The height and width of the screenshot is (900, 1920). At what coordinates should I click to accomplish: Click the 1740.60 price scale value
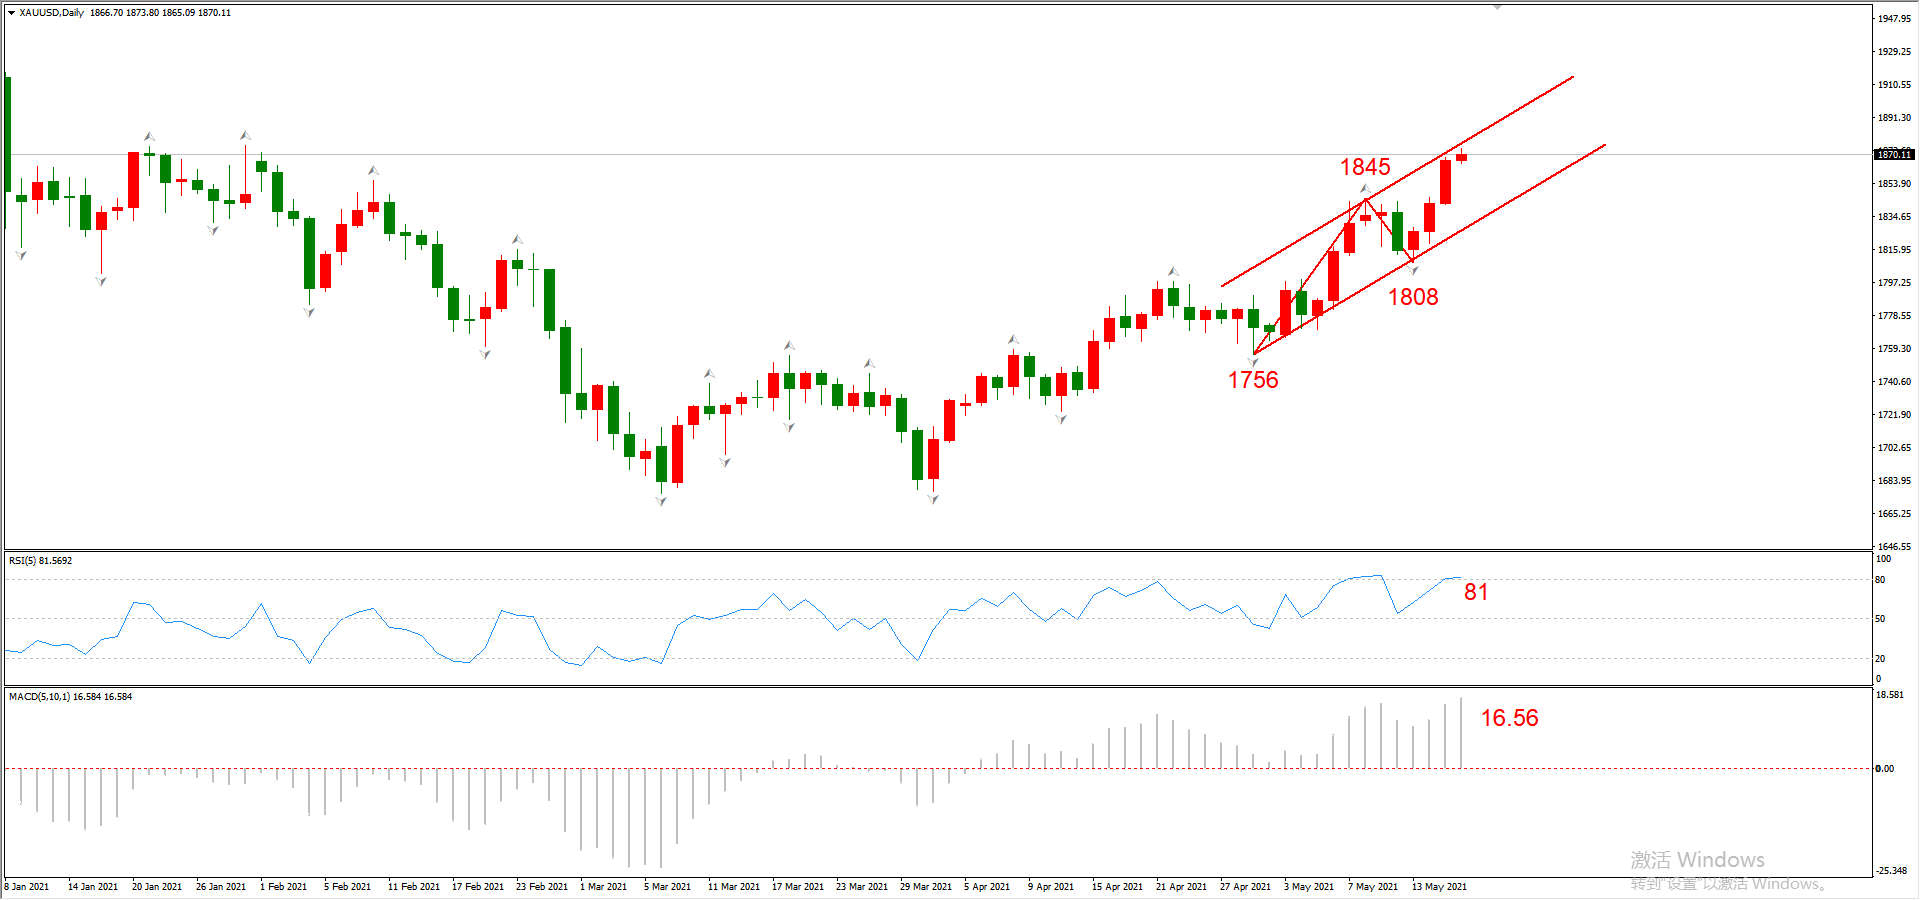[x=1894, y=382]
